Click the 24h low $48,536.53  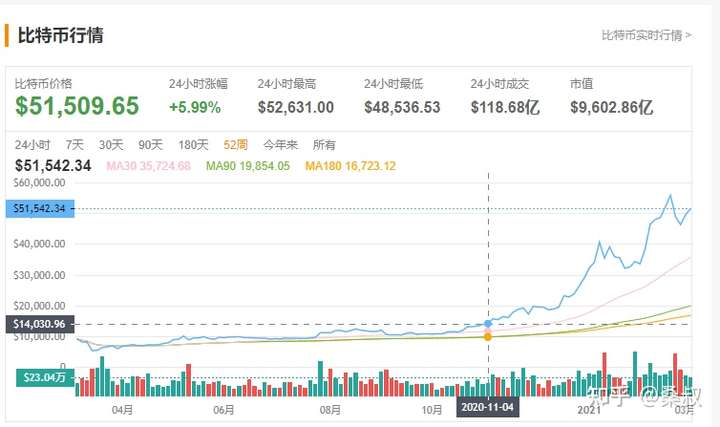click(x=402, y=107)
